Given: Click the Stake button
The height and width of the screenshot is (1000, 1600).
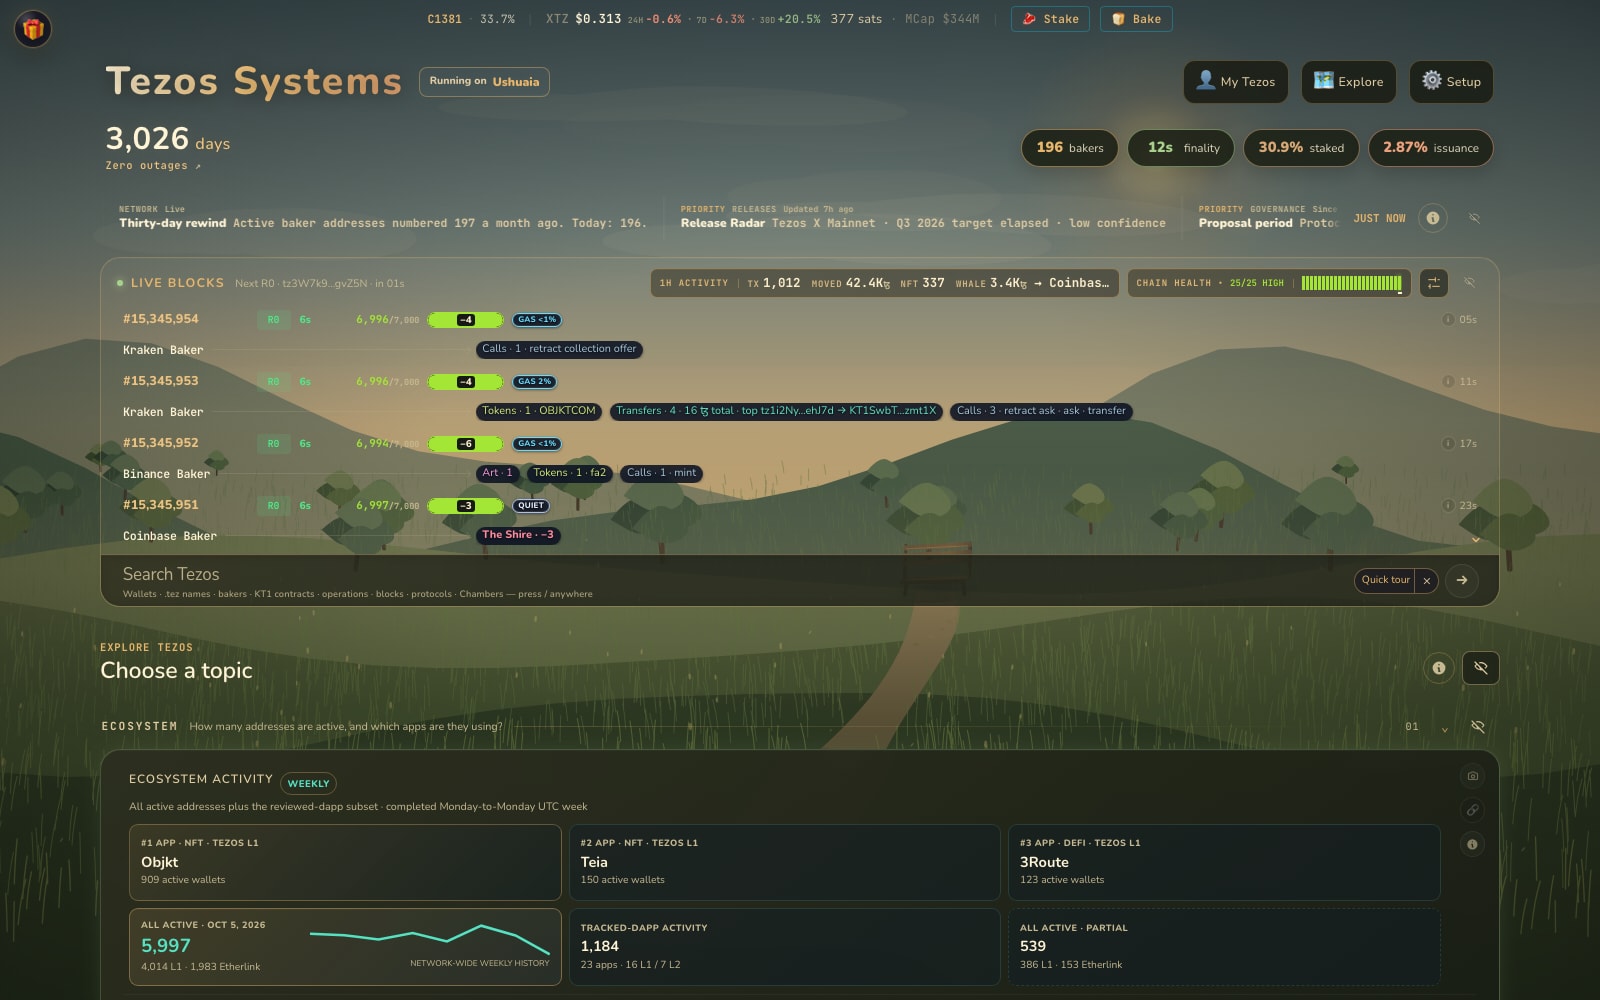Looking at the screenshot, I should (x=1050, y=19).
